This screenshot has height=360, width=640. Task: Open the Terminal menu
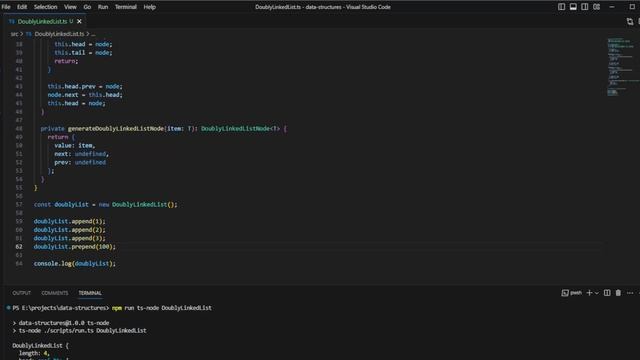(126, 7)
